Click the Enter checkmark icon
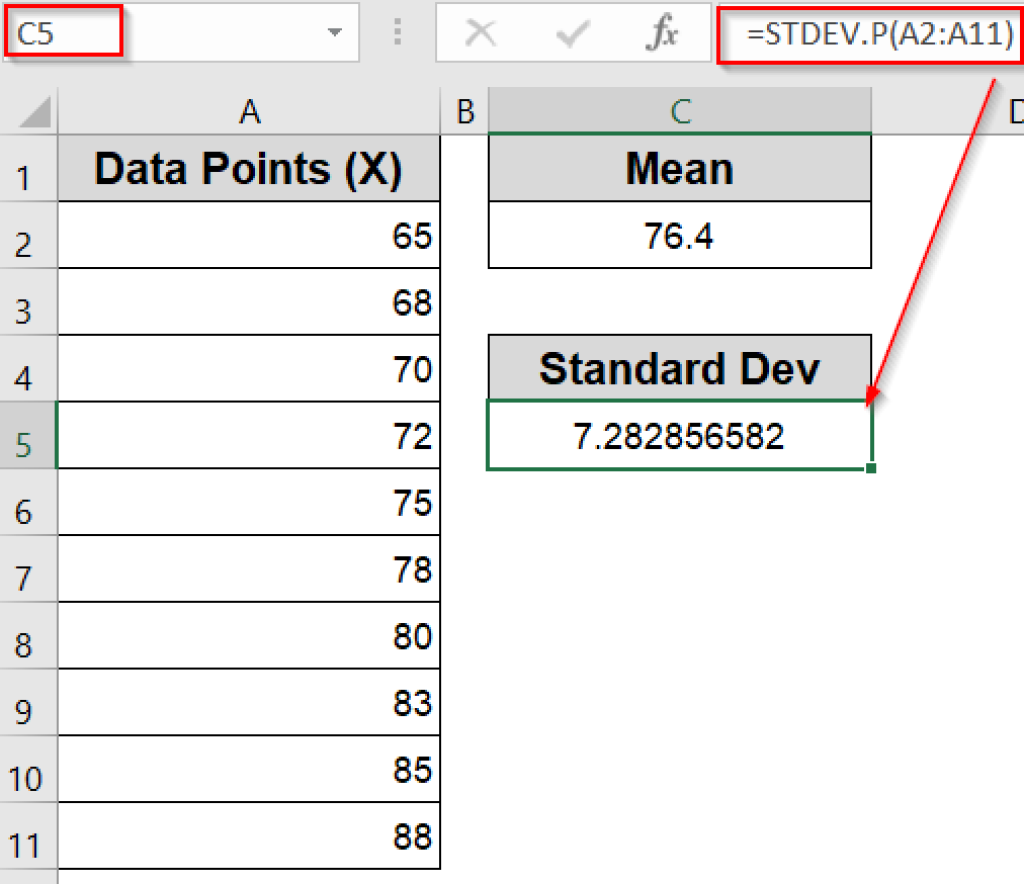This screenshot has height=884, width=1024. coord(571,33)
